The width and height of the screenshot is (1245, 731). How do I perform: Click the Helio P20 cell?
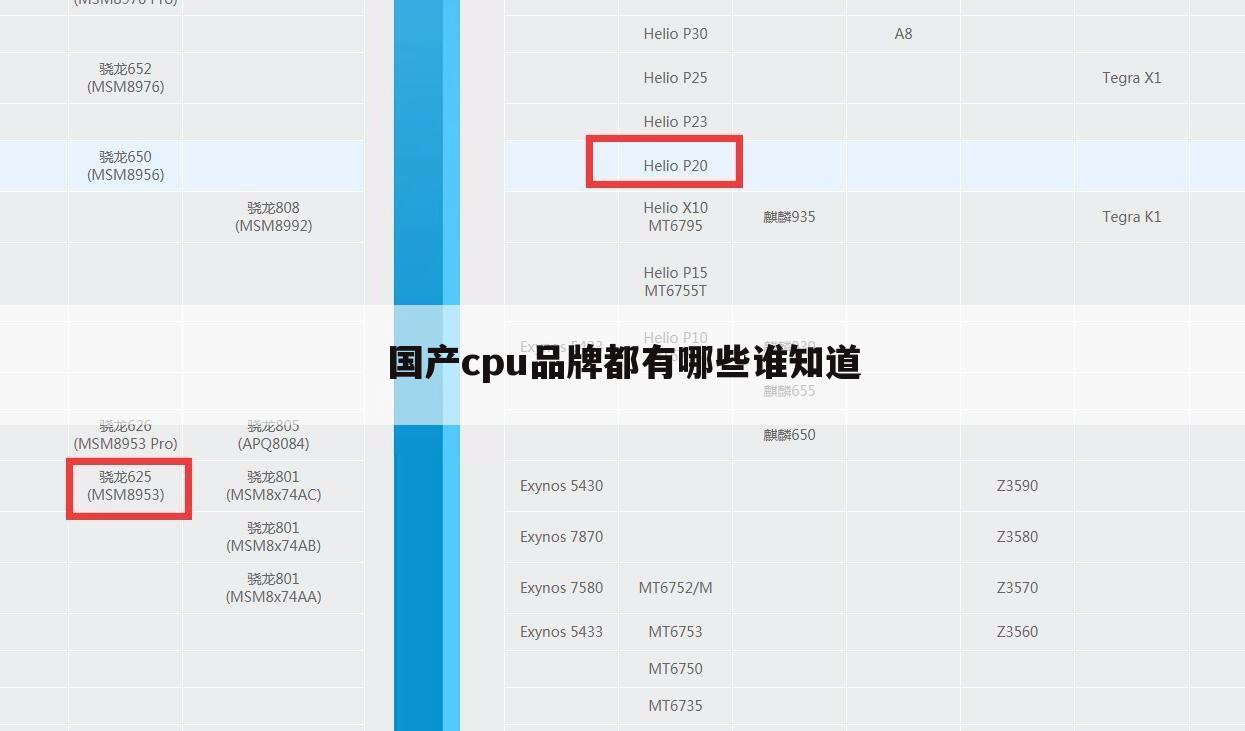675,166
